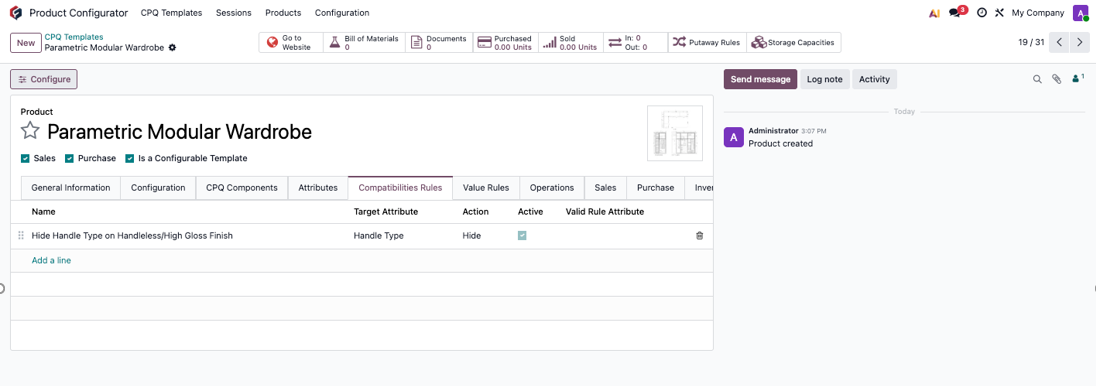Mark product as favorite star

pos(30,131)
